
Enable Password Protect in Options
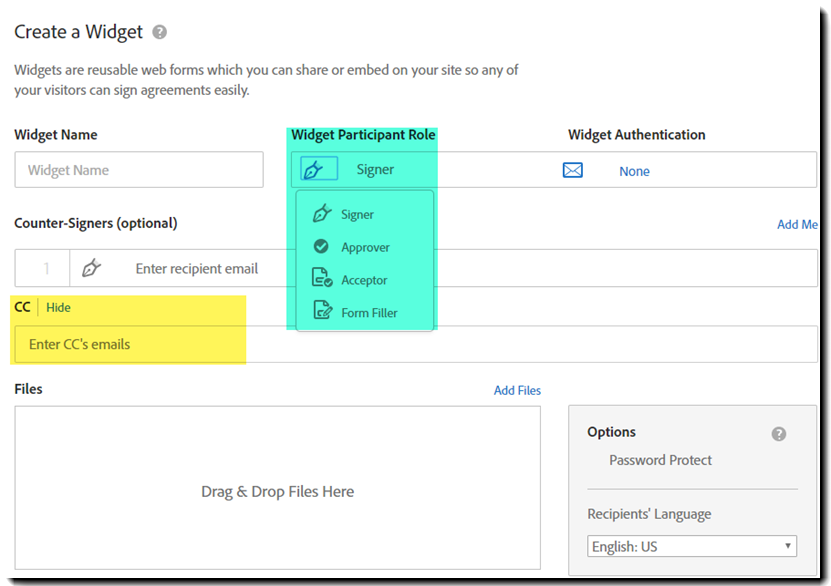click(x=659, y=460)
